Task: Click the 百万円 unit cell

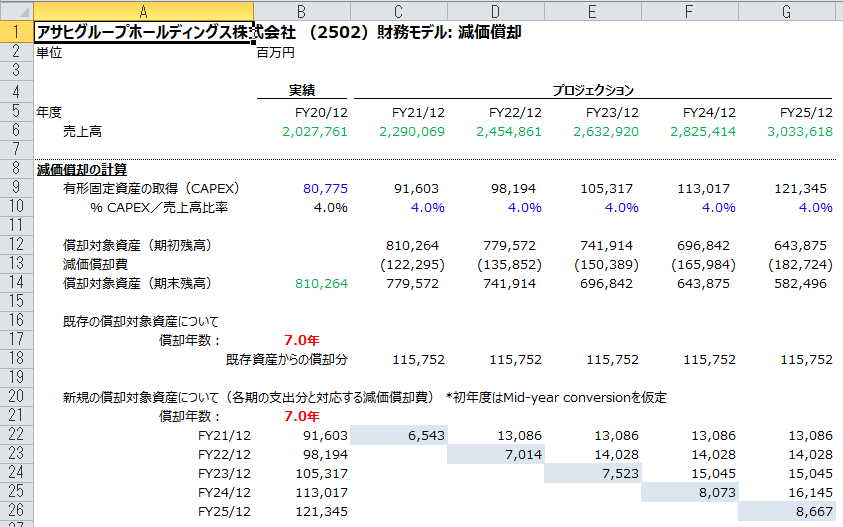Action: point(276,53)
